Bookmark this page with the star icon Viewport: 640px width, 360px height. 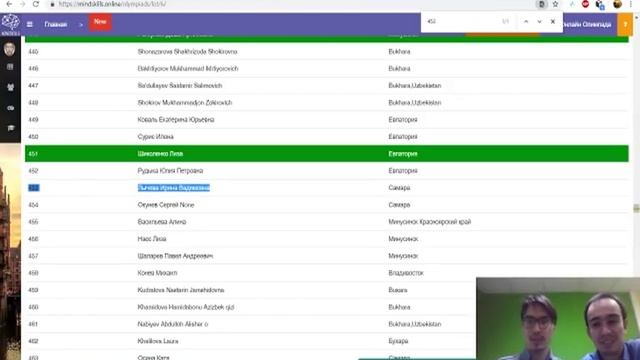[x=555, y=4]
